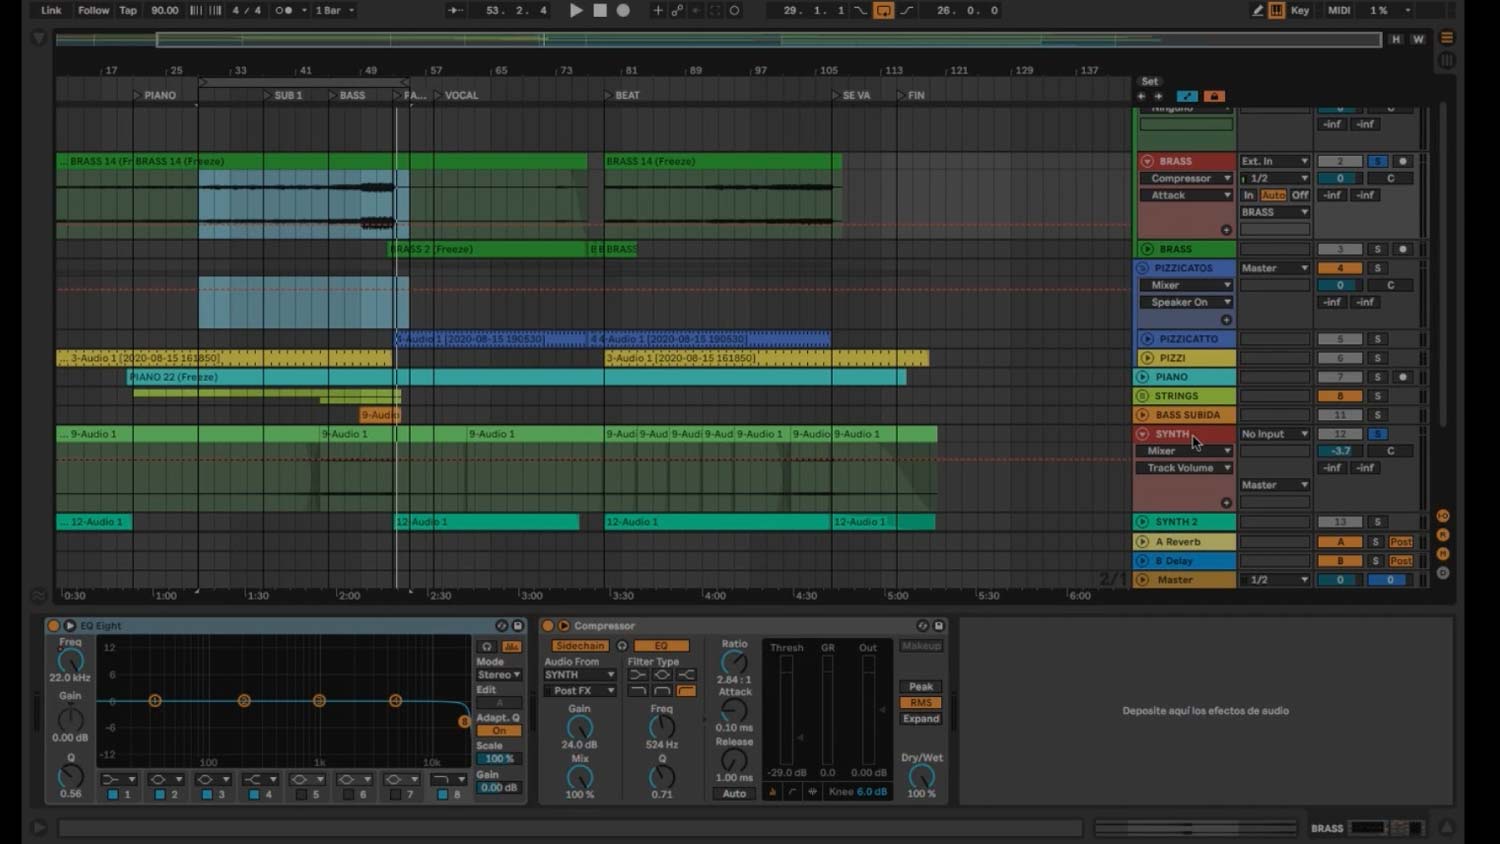The height and width of the screenshot is (844, 1500).
Task: Toggle EQ Eight device activator
Action: pos(54,626)
